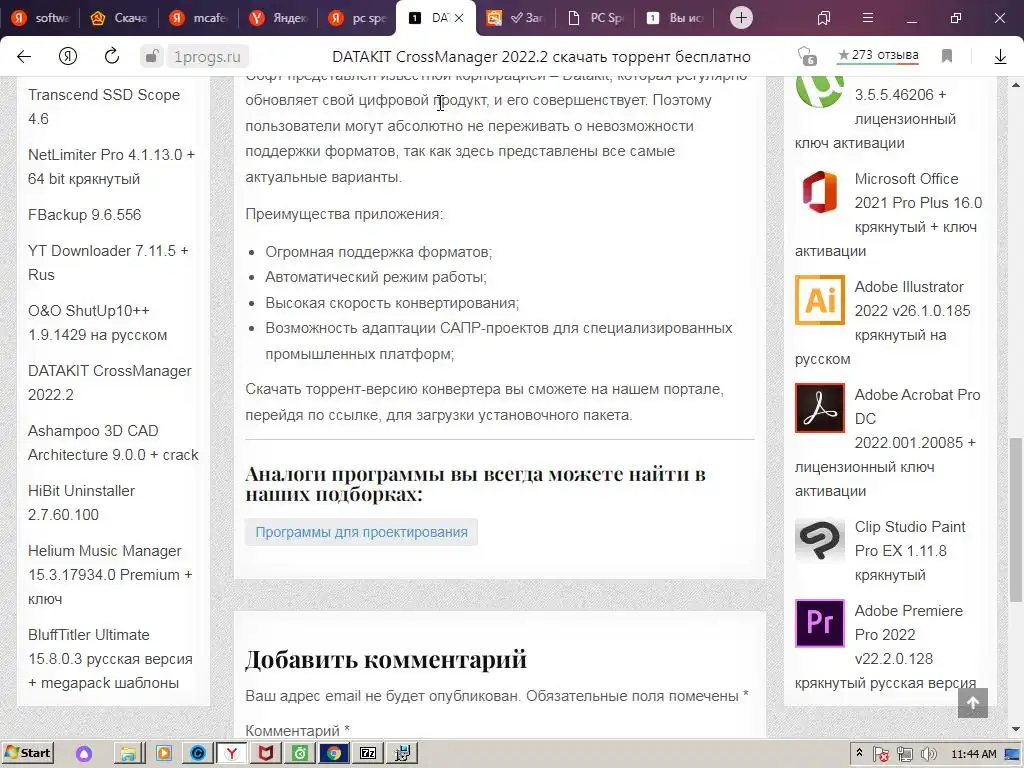Screen dimensions: 1024x768
Task: Open the file explorer taskbar icon
Action: pos(129,754)
